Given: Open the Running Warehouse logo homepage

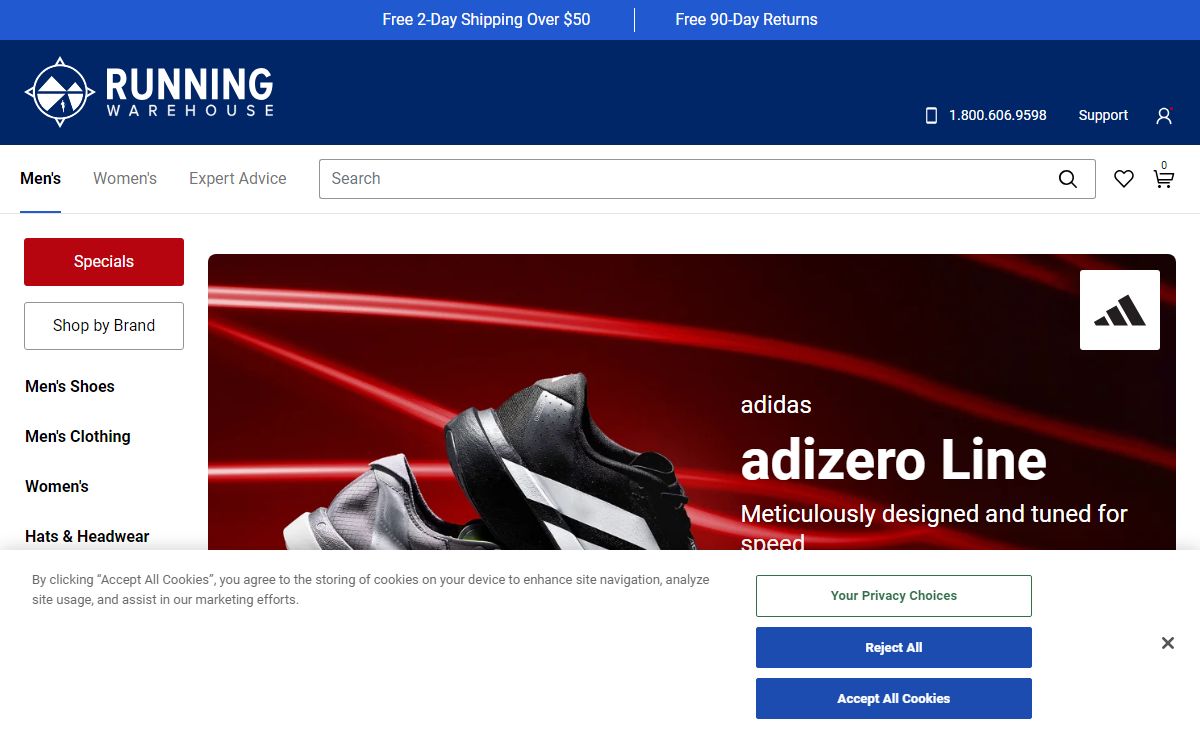Looking at the screenshot, I should (149, 92).
